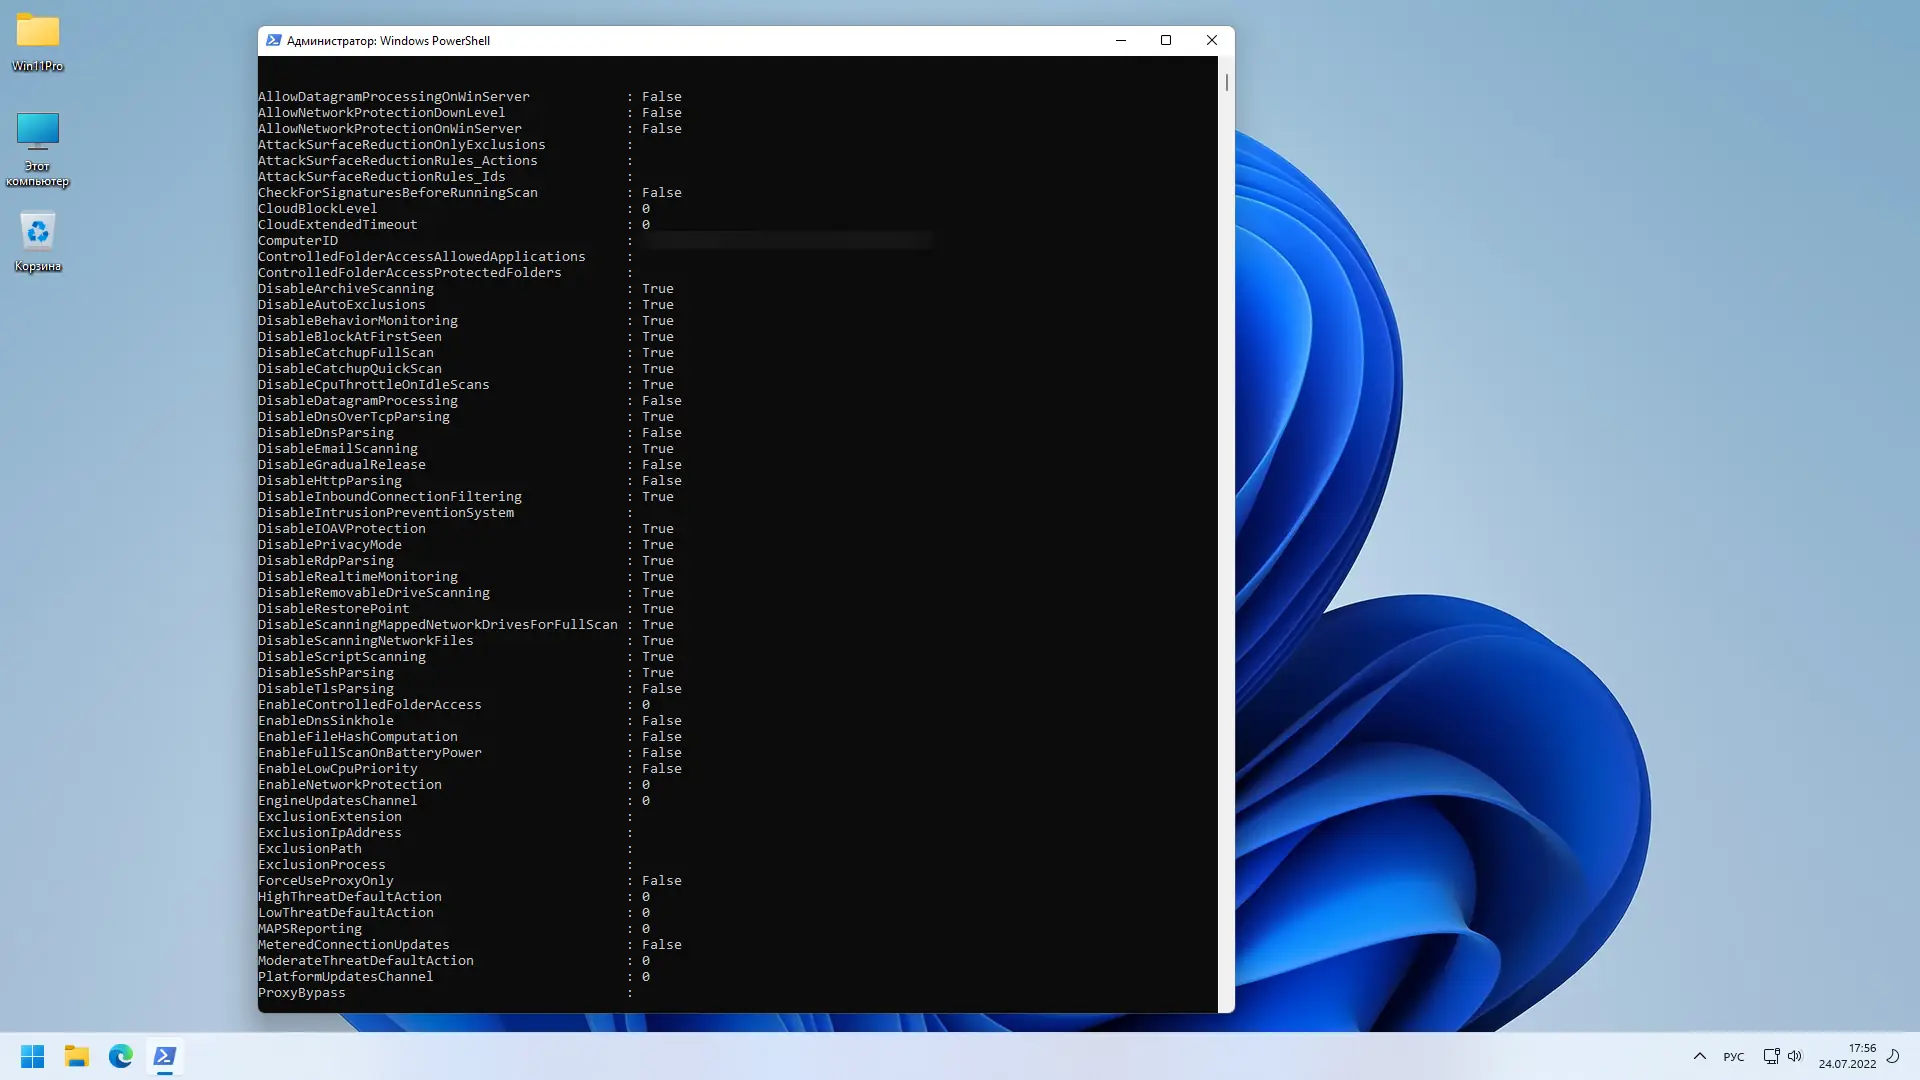Viewport: 1920px width, 1080px height.
Task: Minimize the PowerShell window
Action: (x=1120, y=41)
